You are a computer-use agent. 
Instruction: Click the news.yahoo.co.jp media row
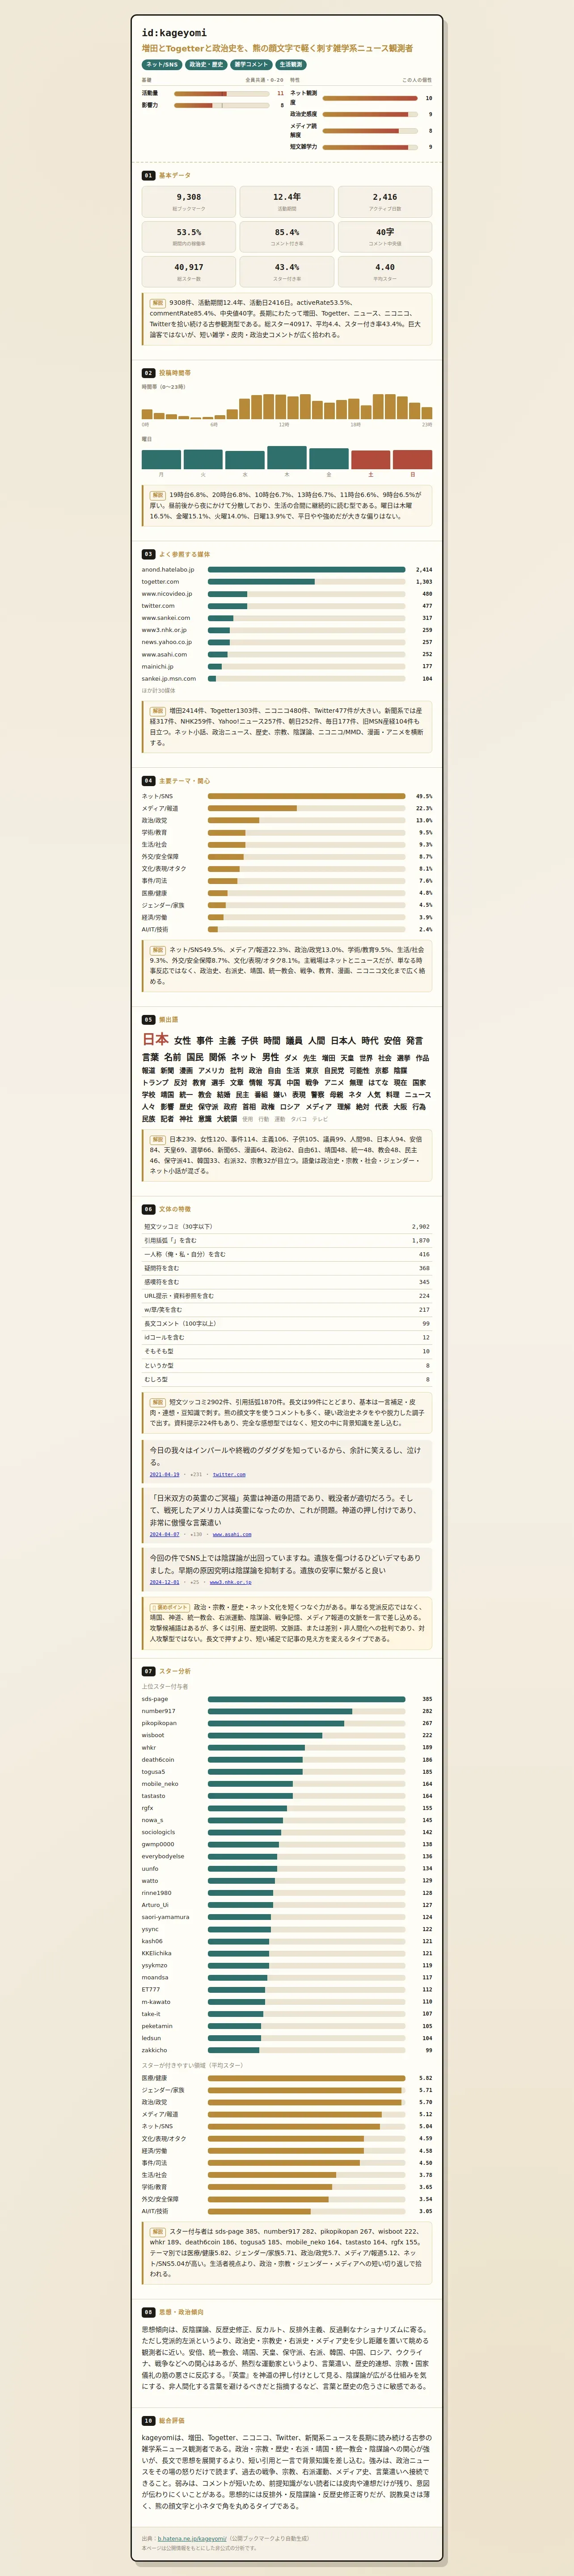[287, 642]
